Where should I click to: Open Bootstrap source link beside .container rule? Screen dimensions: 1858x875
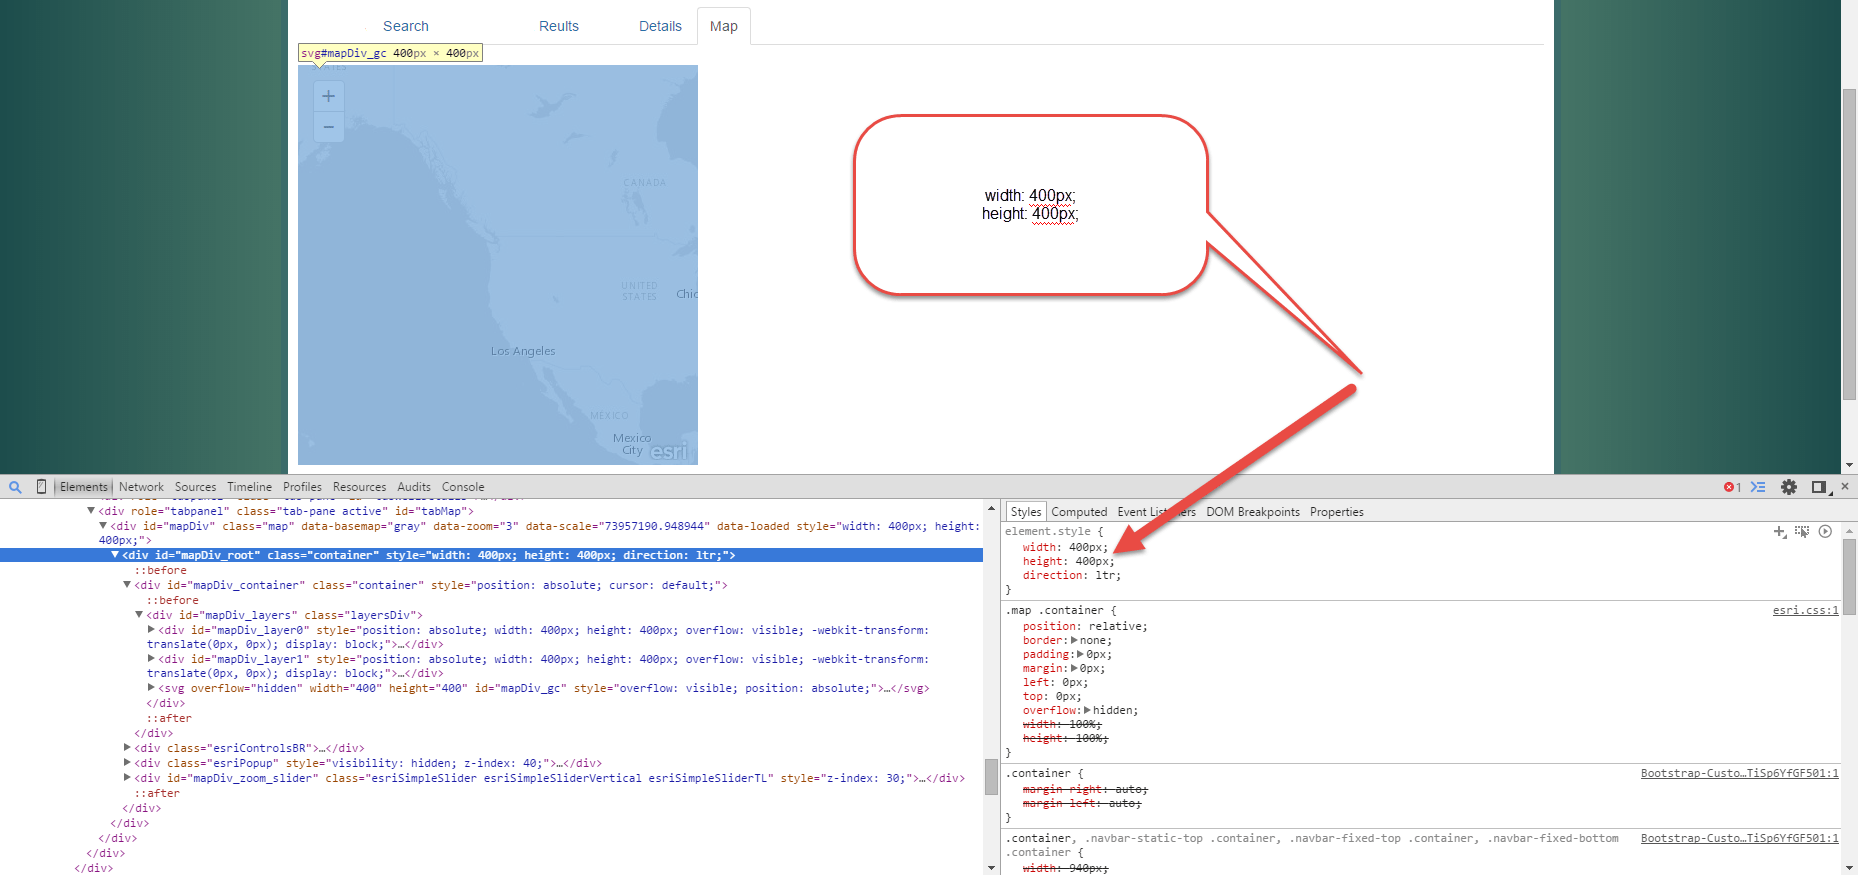tap(1739, 774)
